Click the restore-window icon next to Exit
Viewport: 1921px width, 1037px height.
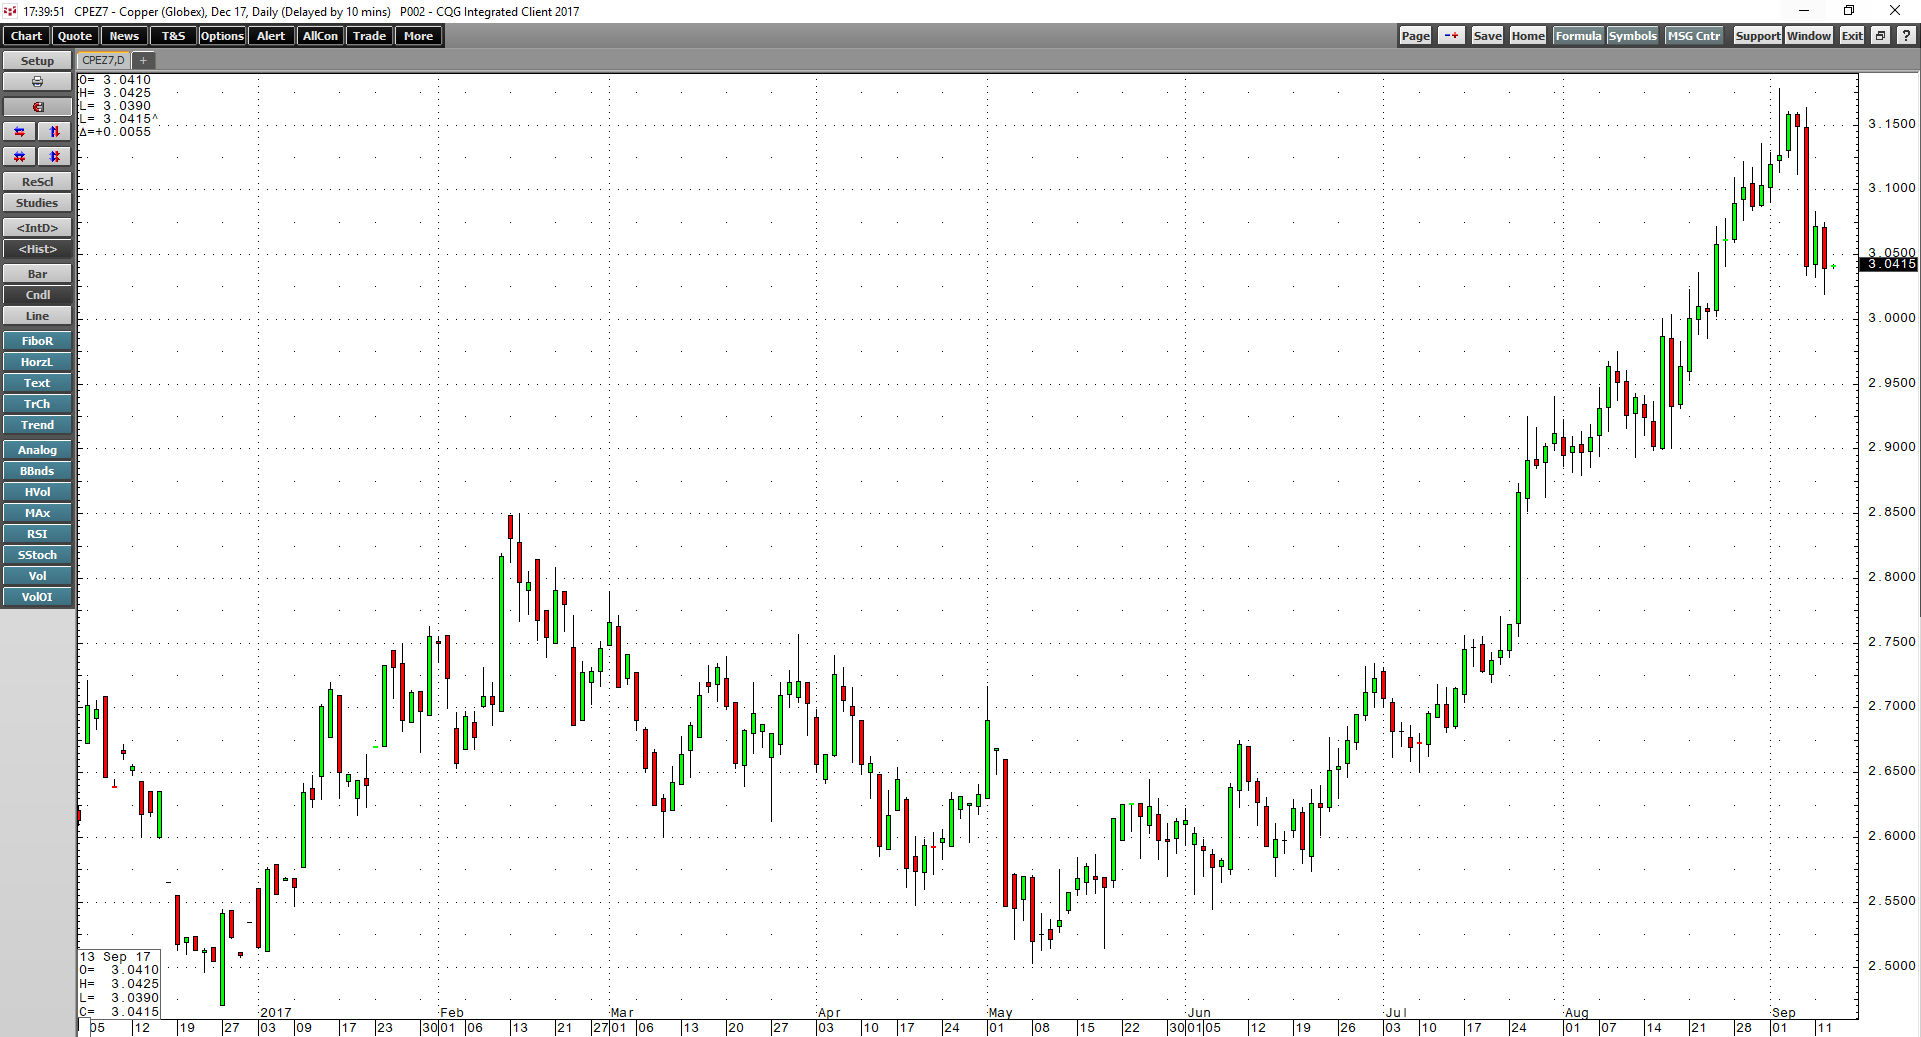[x=1880, y=36]
